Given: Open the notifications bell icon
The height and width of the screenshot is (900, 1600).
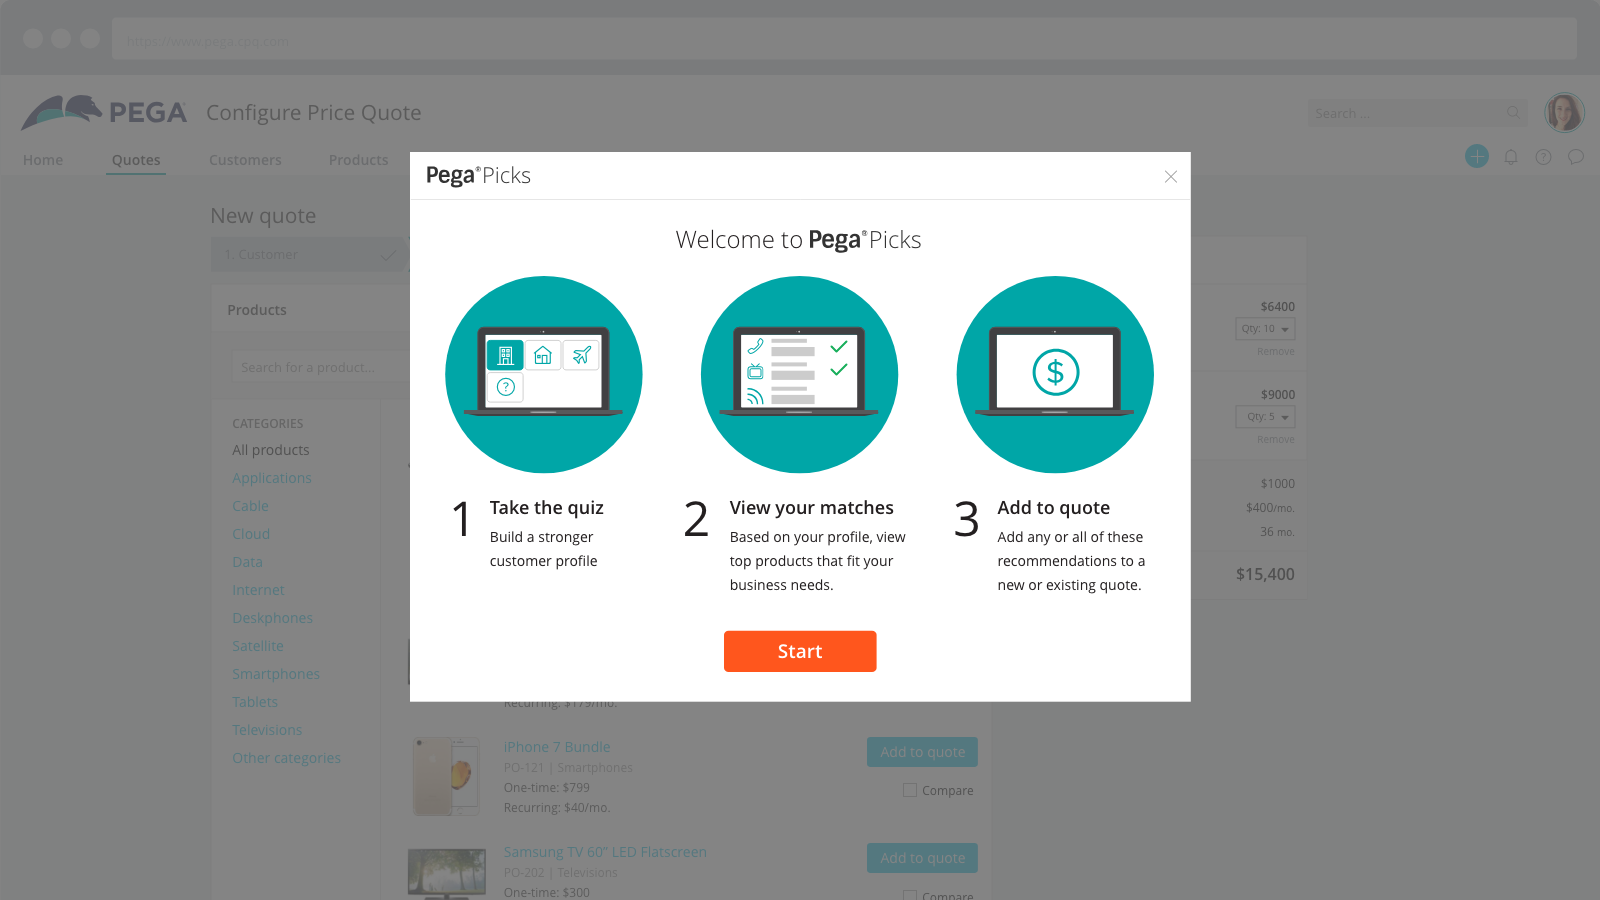Looking at the screenshot, I should (x=1511, y=157).
